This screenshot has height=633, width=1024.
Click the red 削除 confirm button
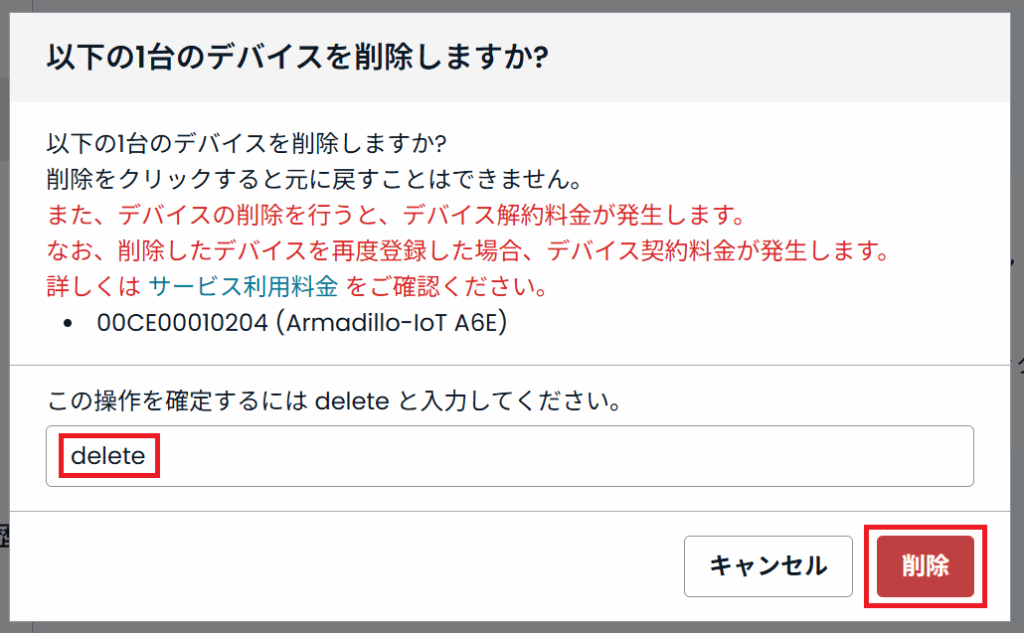click(925, 566)
